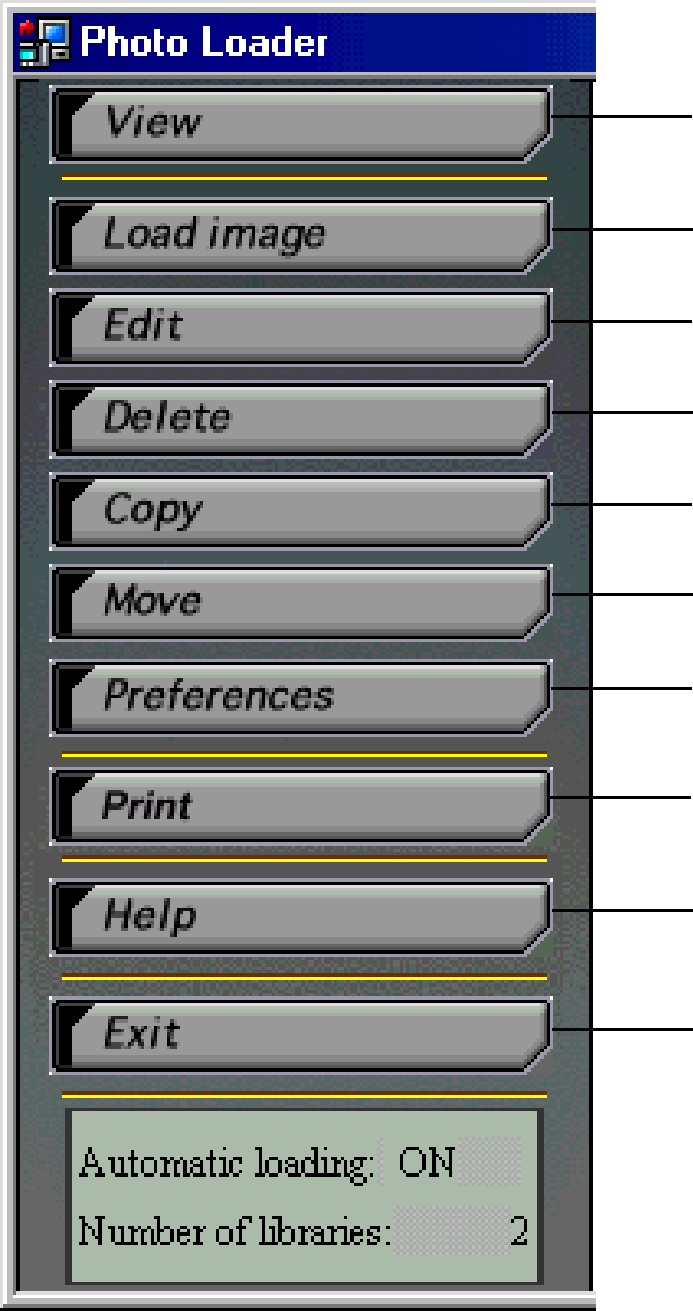The width and height of the screenshot is (693, 1311).
Task: Select the Load image button
Action: (301, 236)
